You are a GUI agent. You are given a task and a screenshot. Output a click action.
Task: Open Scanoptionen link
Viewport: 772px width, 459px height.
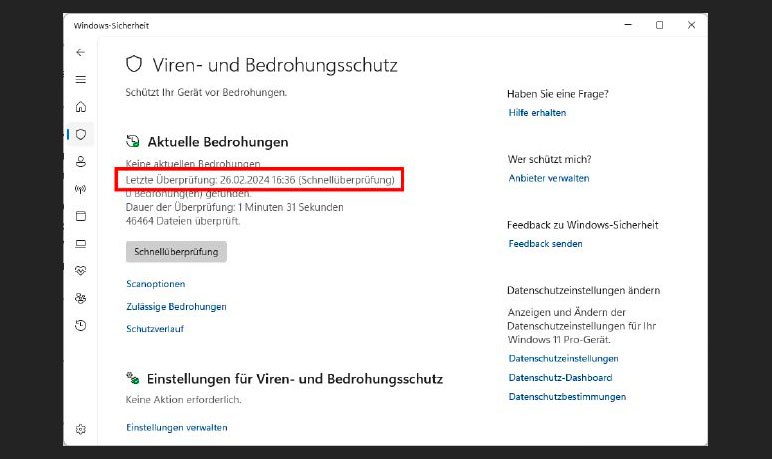(x=156, y=284)
